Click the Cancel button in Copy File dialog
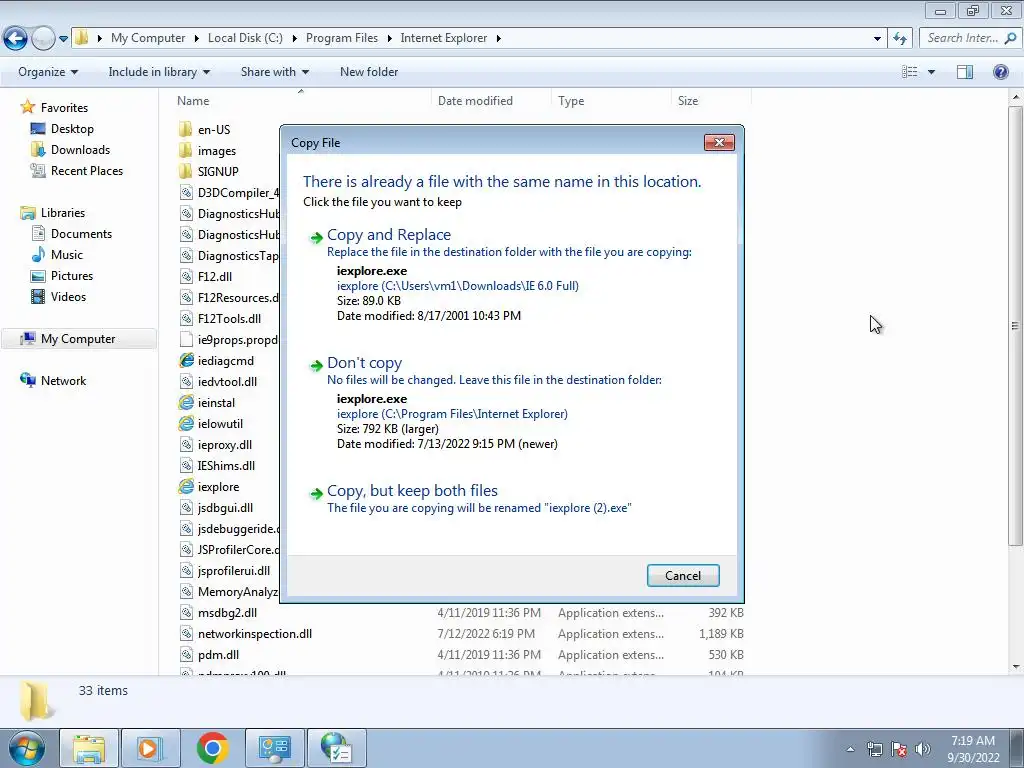This screenshot has height=768, width=1024. click(x=683, y=575)
